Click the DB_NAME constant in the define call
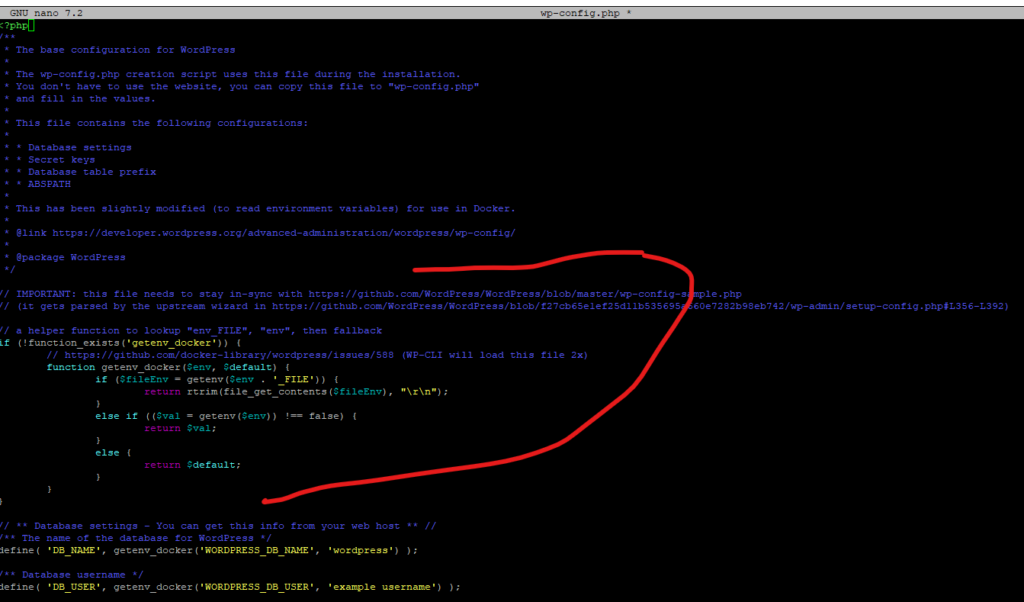Image resolution: width=1024 pixels, height=602 pixels. point(74,550)
